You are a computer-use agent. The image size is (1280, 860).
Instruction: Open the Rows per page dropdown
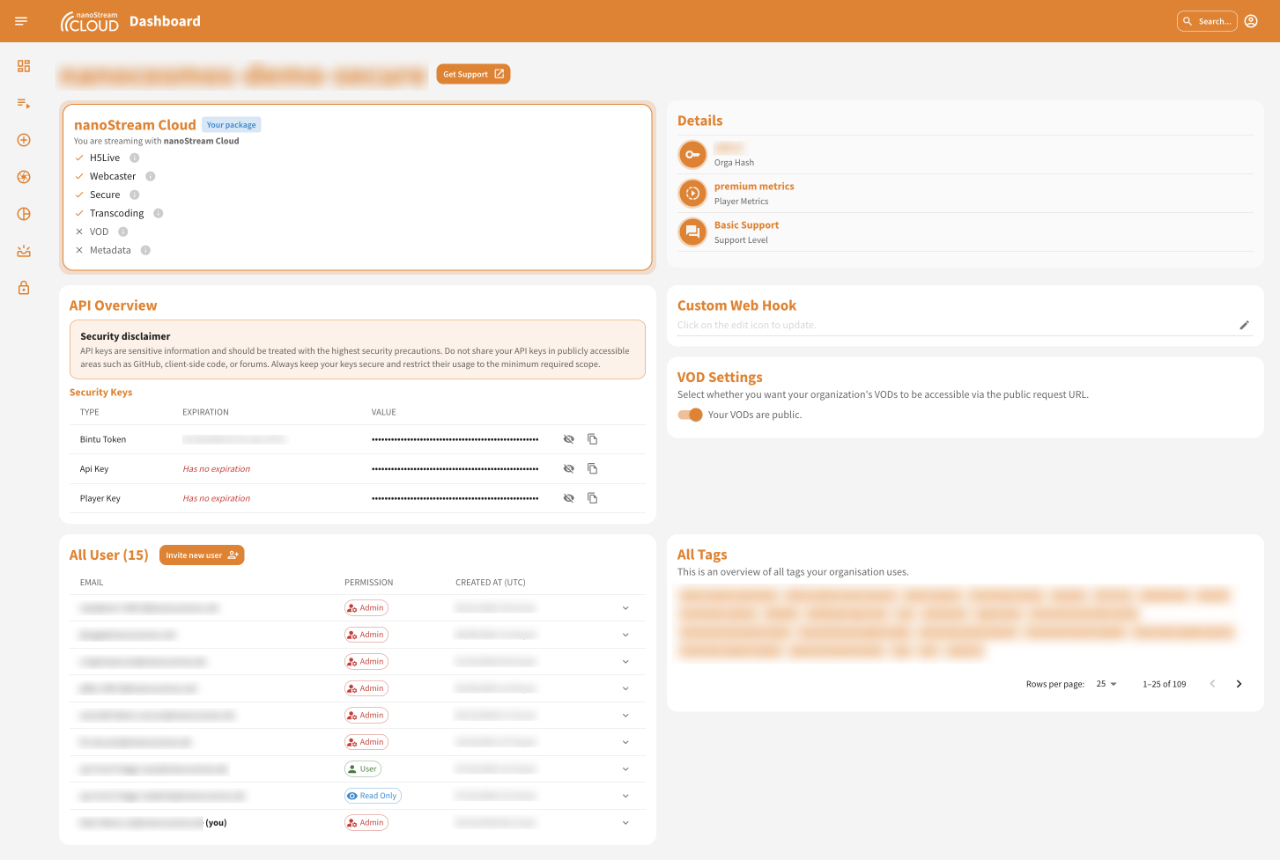click(1106, 684)
